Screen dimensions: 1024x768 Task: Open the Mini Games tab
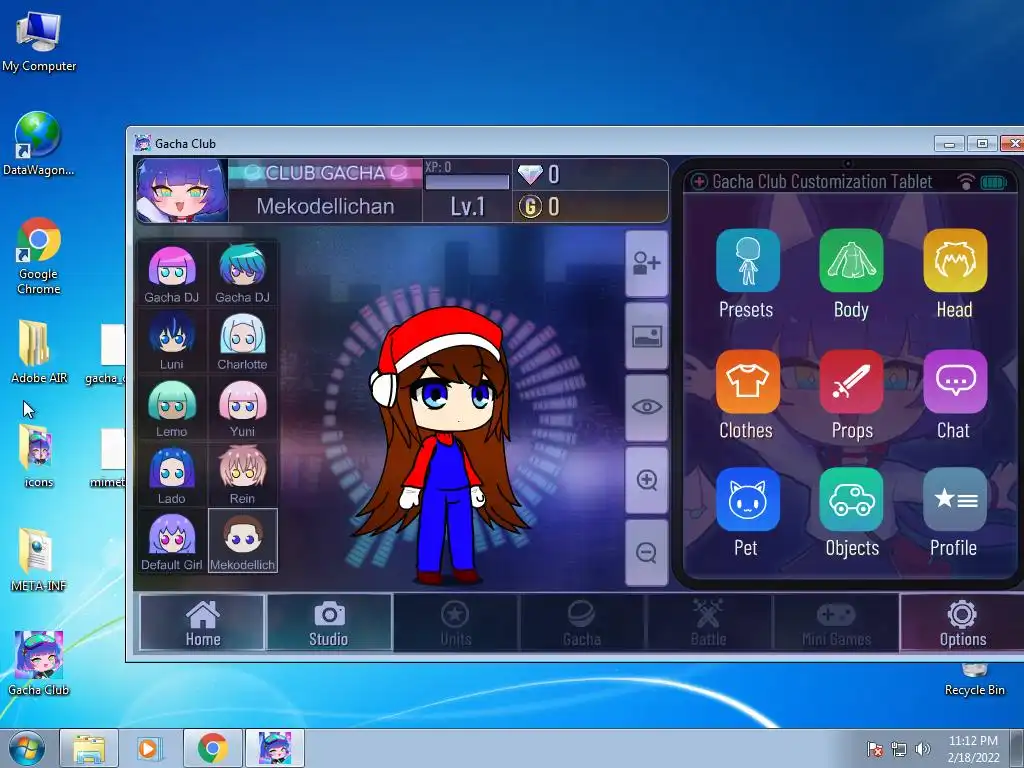point(836,622)
